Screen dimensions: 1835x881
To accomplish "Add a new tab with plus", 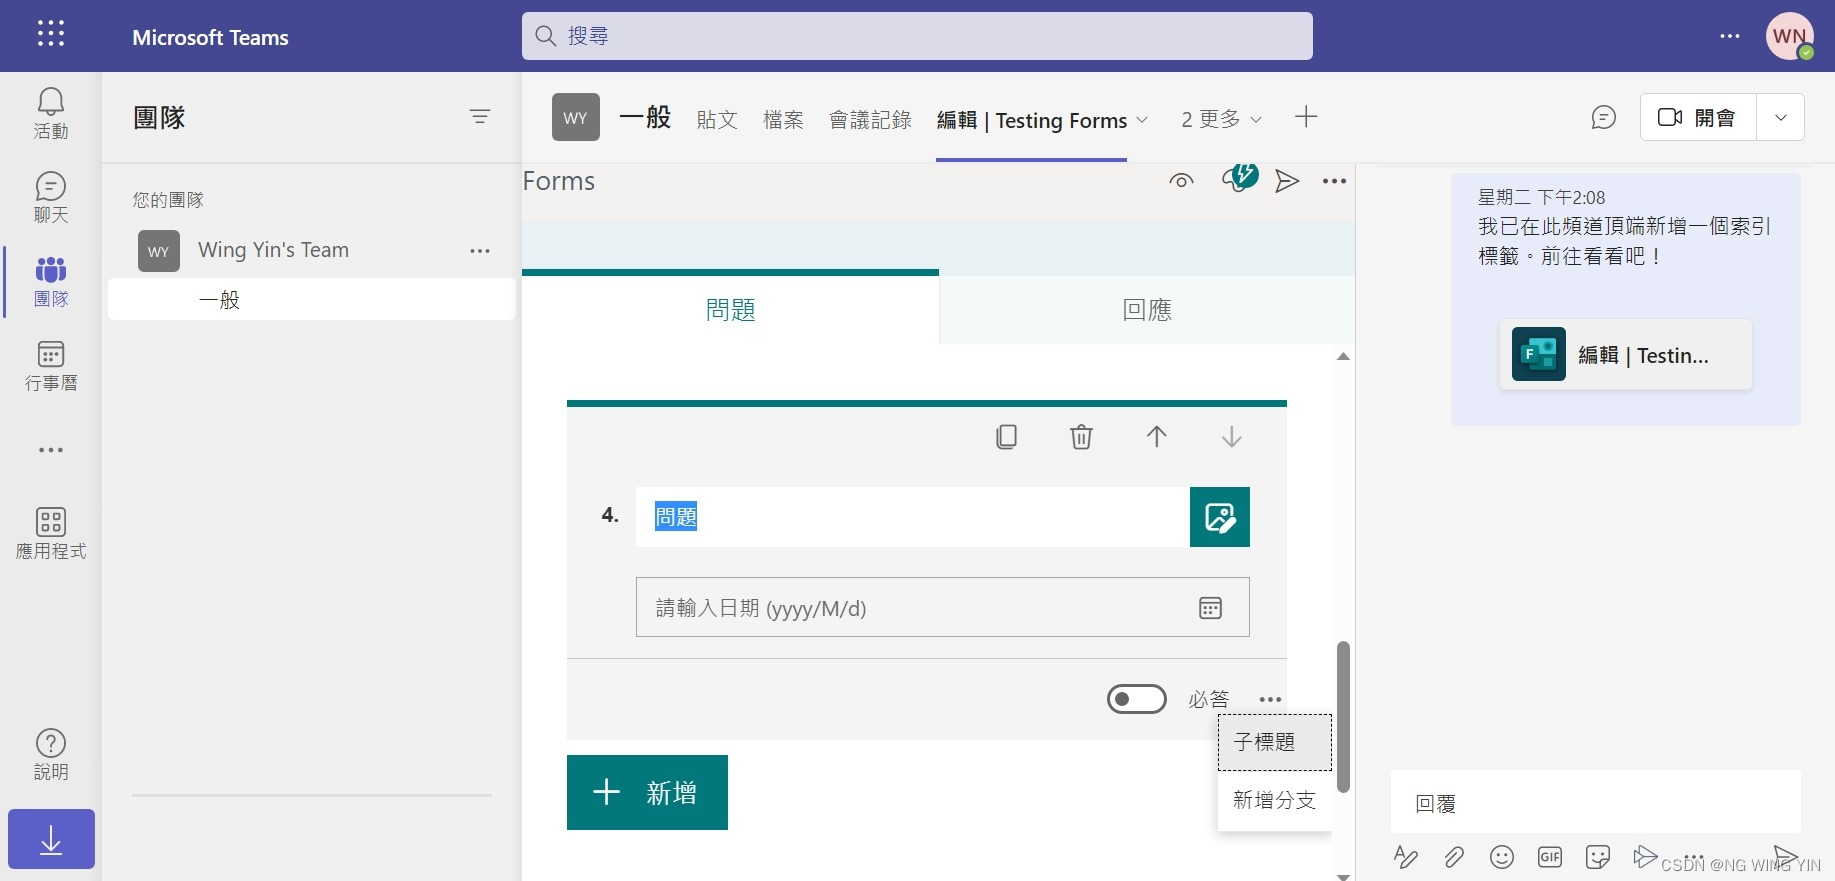I will (1306, 117).
